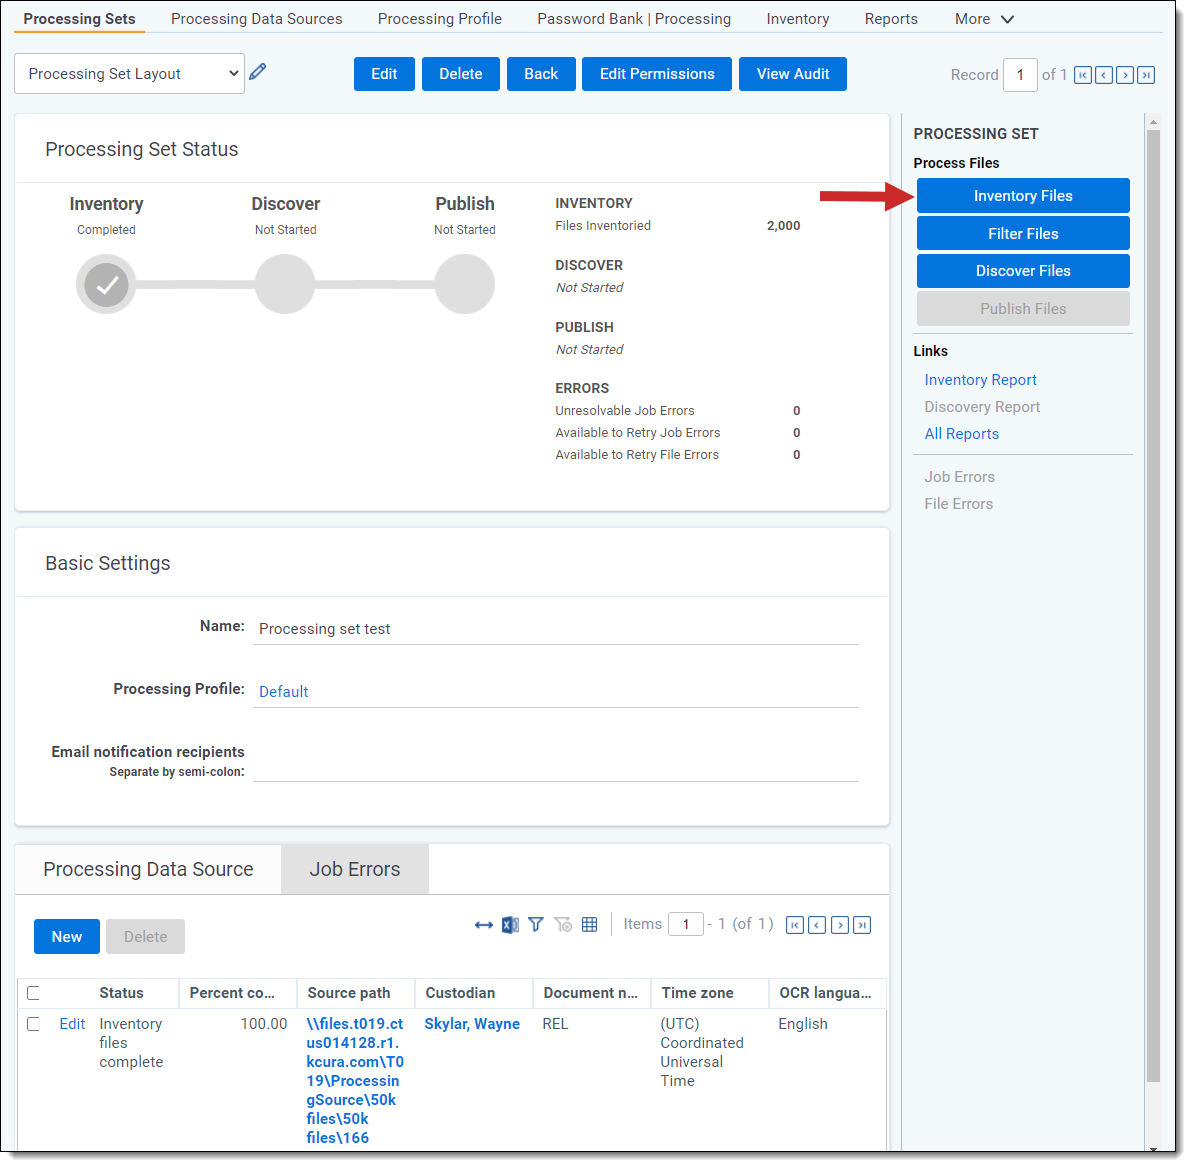
Task: Select all rows with the header checkbox
Action: pyautogui.click(x=33, y=993)
